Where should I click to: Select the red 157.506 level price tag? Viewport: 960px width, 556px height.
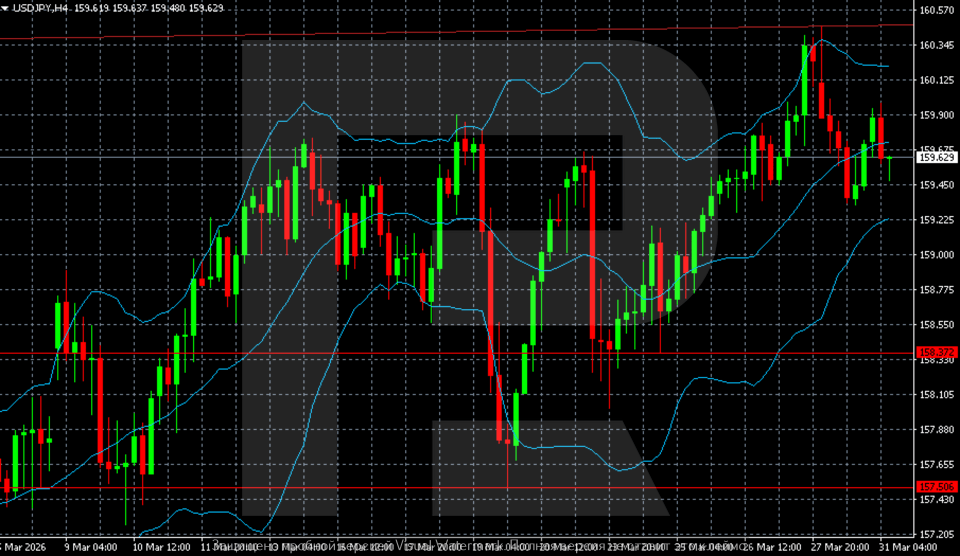pyautogui.click(x=937, y=487)
